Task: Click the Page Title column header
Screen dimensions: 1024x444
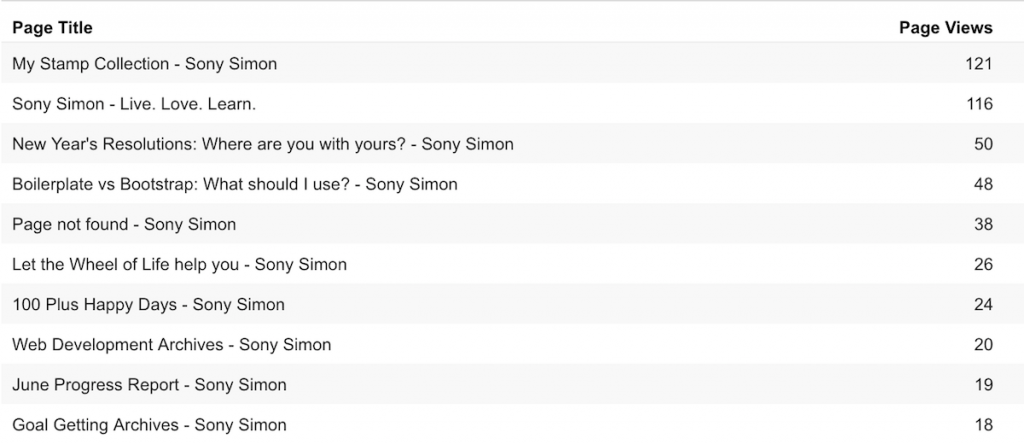Action: 52,27
